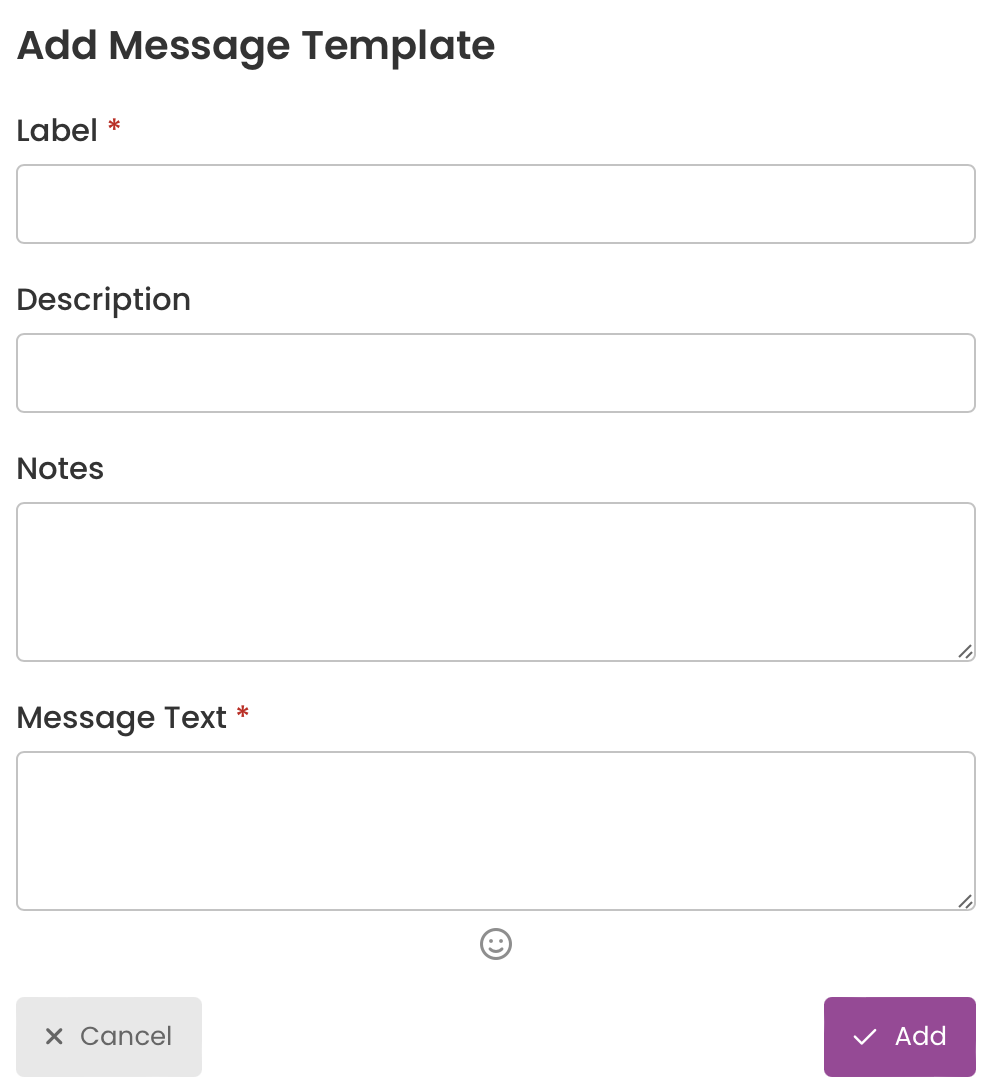The height and width of the screenshot is (1092, 990).
Task: Submit the template with Add button
Action: click(899, 1037)
